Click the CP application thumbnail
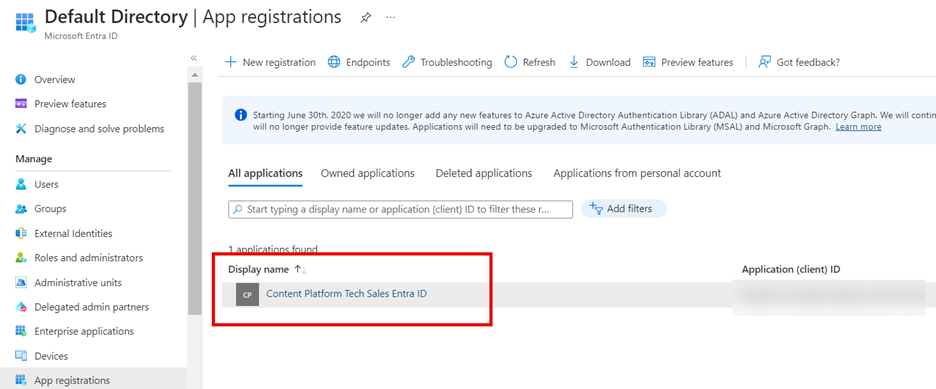Viewport: 936px width, 389px height. click(x=247, y=295)
